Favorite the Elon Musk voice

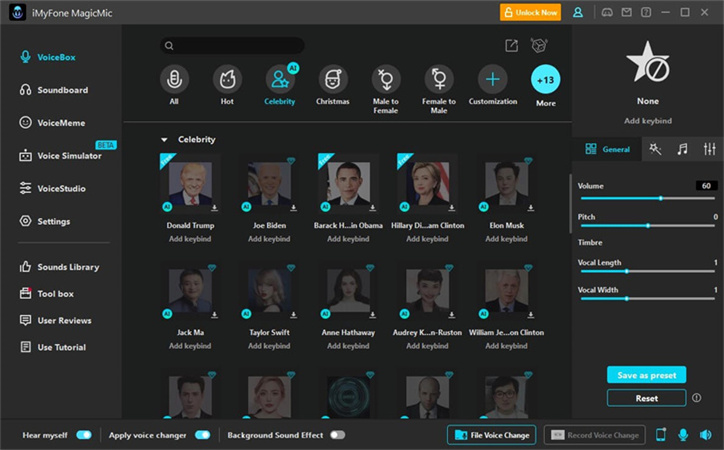(528, 161)
